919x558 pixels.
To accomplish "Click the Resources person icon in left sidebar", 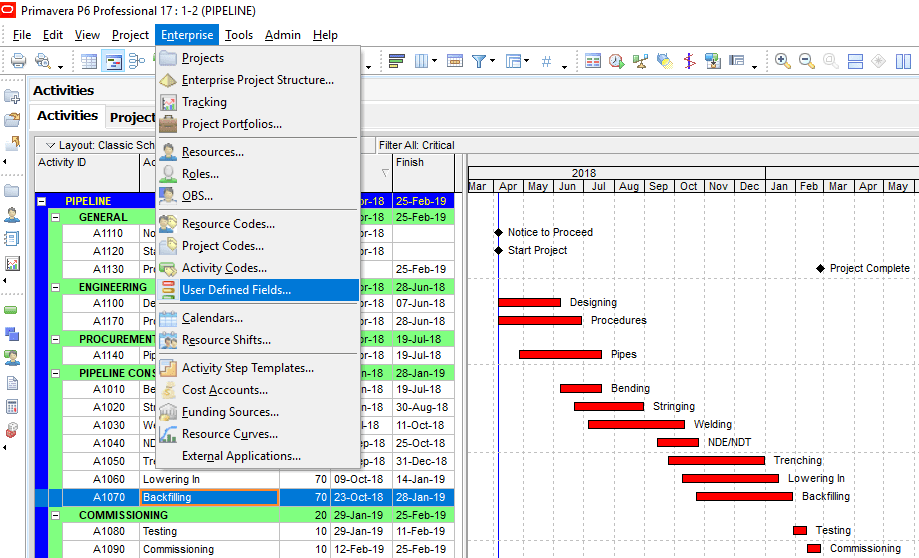I will [x=11, y=215].
